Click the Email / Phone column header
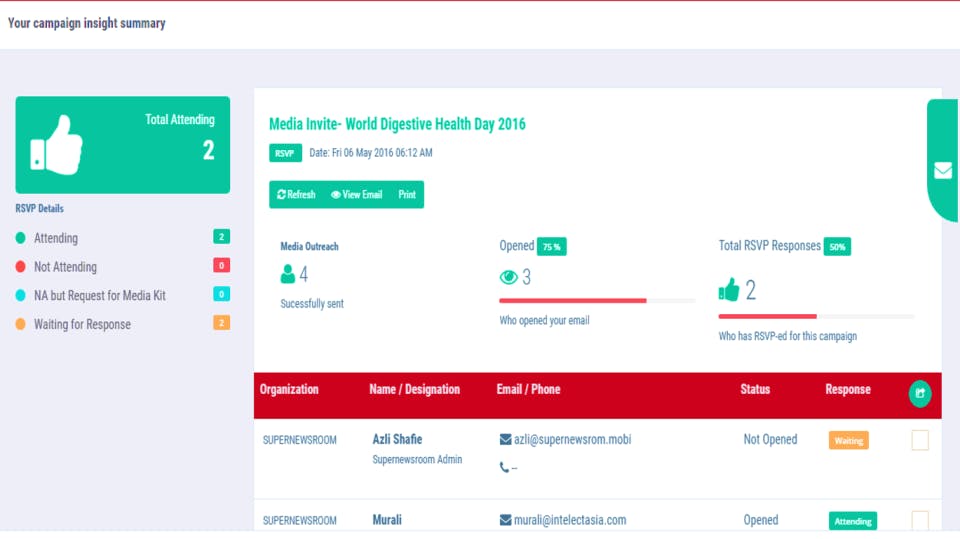This screenshot has height=539, width=960. [528, 390]
